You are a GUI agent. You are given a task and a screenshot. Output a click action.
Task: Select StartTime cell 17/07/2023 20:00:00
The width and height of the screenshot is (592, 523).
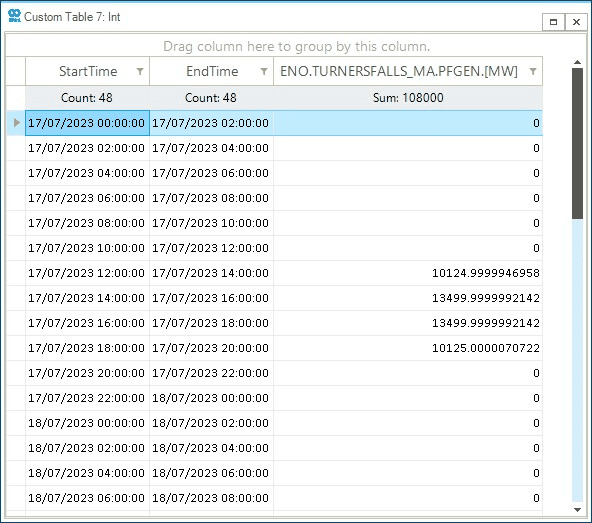87,373
